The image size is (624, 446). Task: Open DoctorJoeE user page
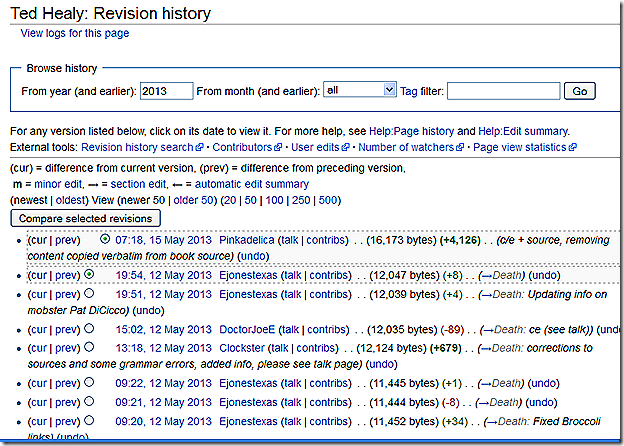(x=247, y=330)
